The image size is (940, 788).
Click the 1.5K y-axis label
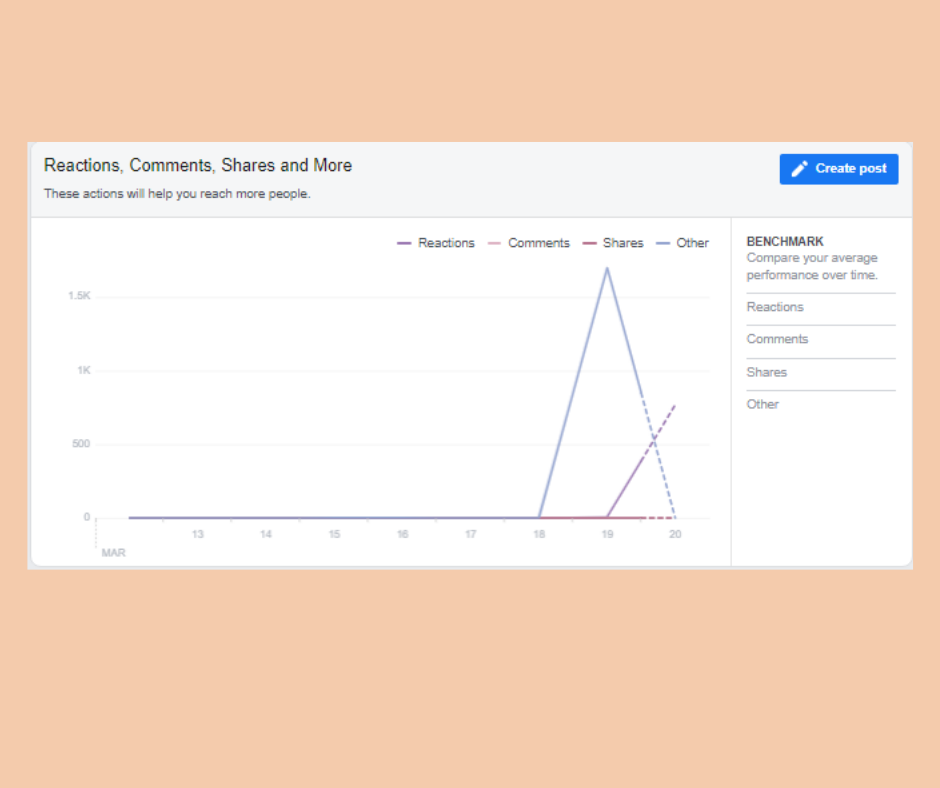coord(79,296)
